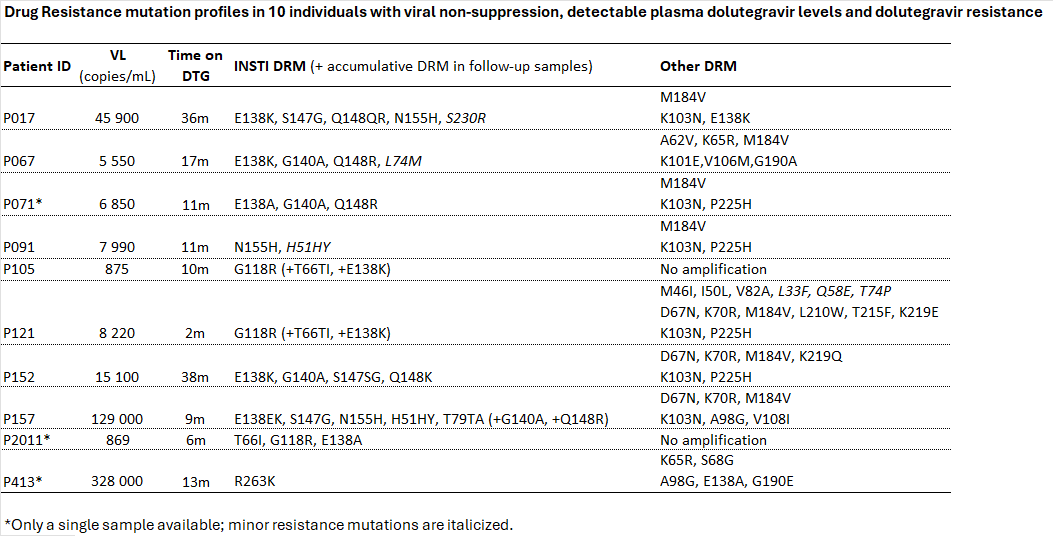Click the table title about Drug Resistance profiles
1053x536 pixels.
523,12
